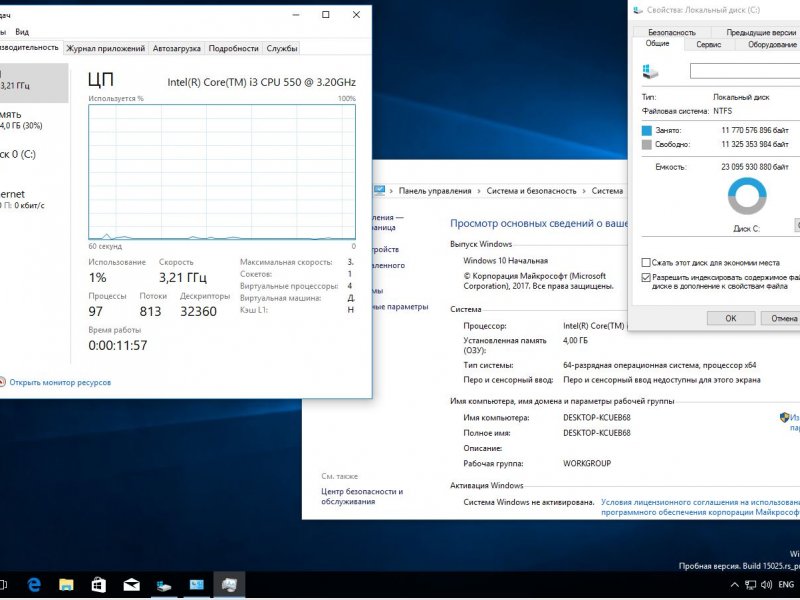Image resolution: width=800 pixels, height=600 pixels.
Task: Open the Mail app on the taskbar
Action: (x=131, y=585)
